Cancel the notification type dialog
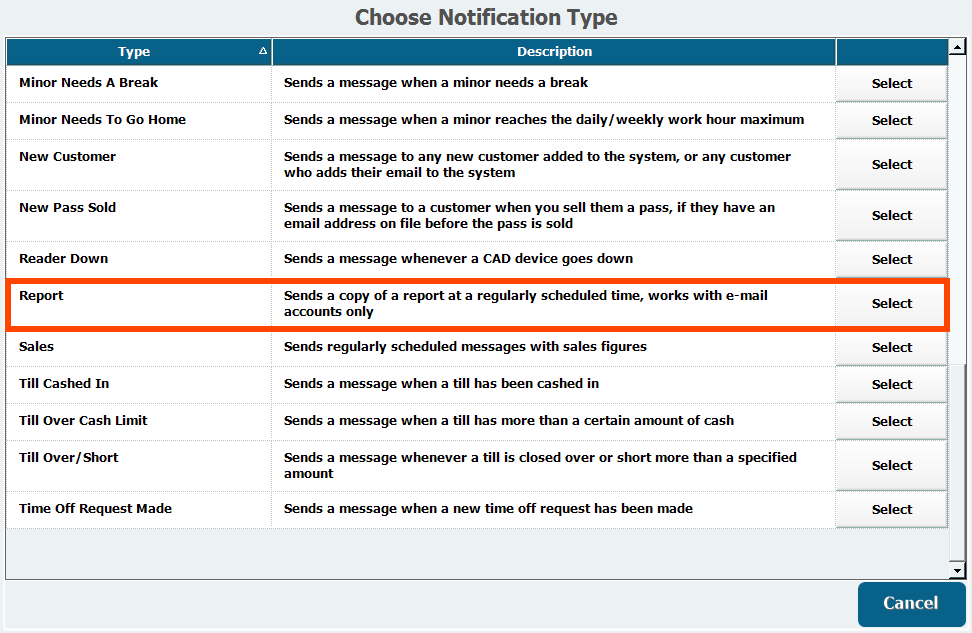972x633 pixels. tap(910, 603)
